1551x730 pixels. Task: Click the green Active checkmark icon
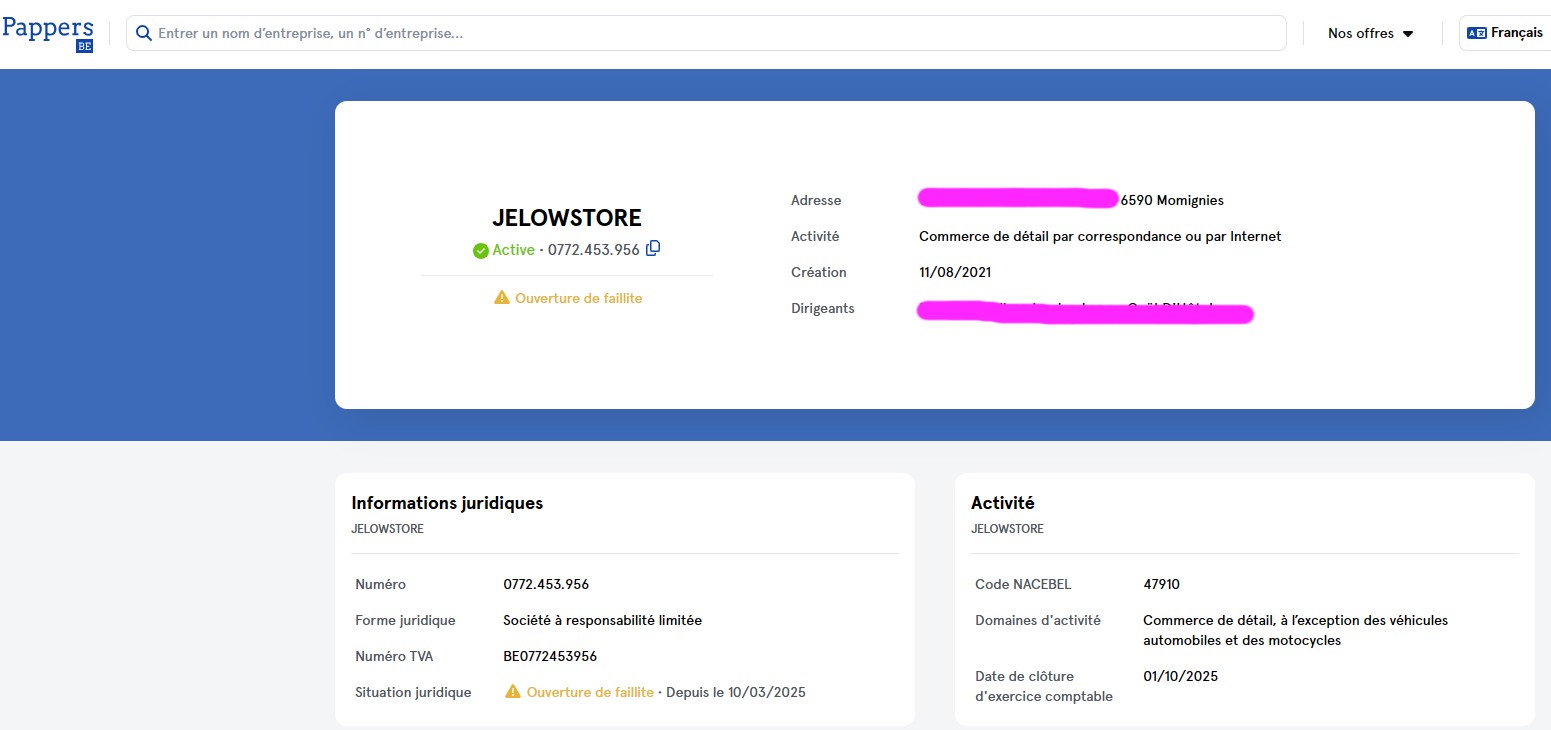480,251
